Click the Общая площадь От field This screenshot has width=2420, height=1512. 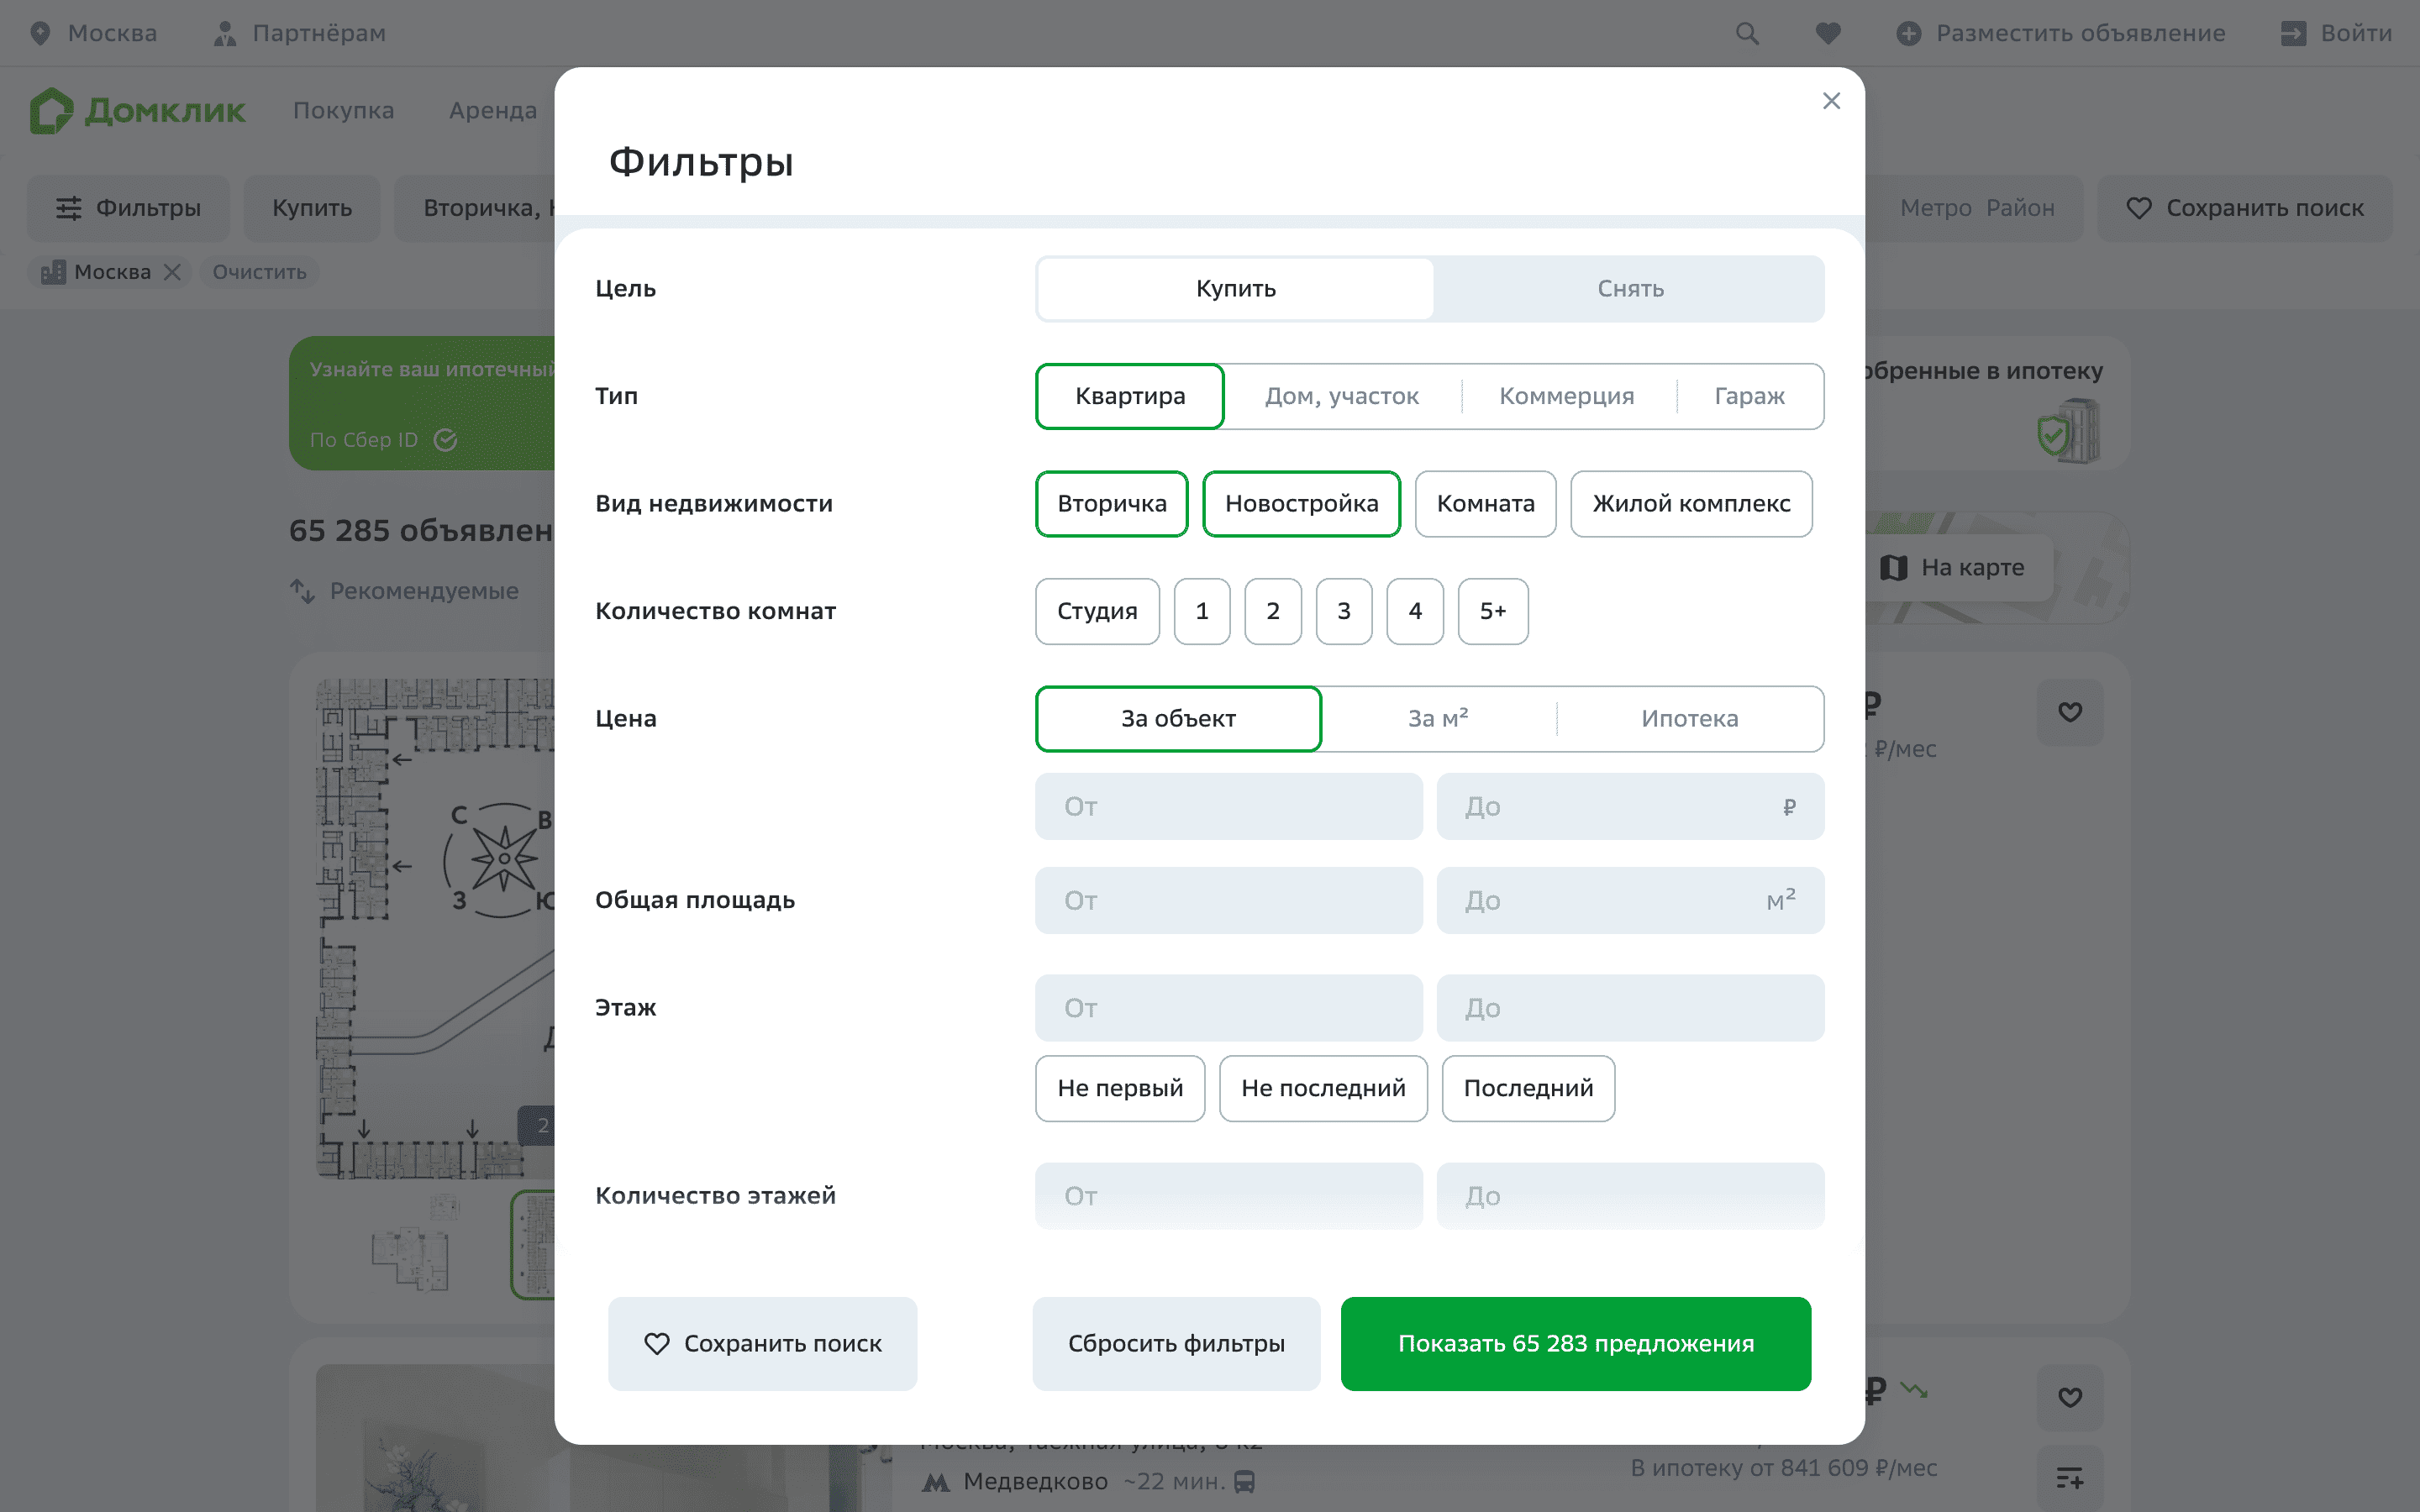click(x=1229, y=900)
